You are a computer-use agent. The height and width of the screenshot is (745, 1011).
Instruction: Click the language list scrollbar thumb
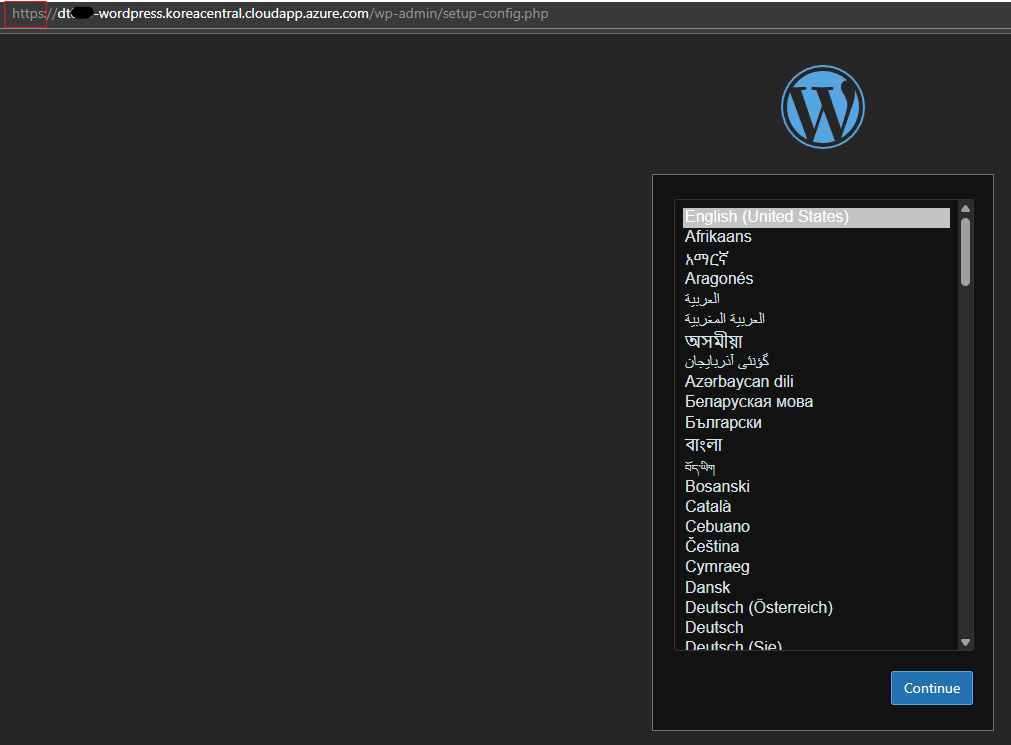pyautogui.click(x=965, y=252)
